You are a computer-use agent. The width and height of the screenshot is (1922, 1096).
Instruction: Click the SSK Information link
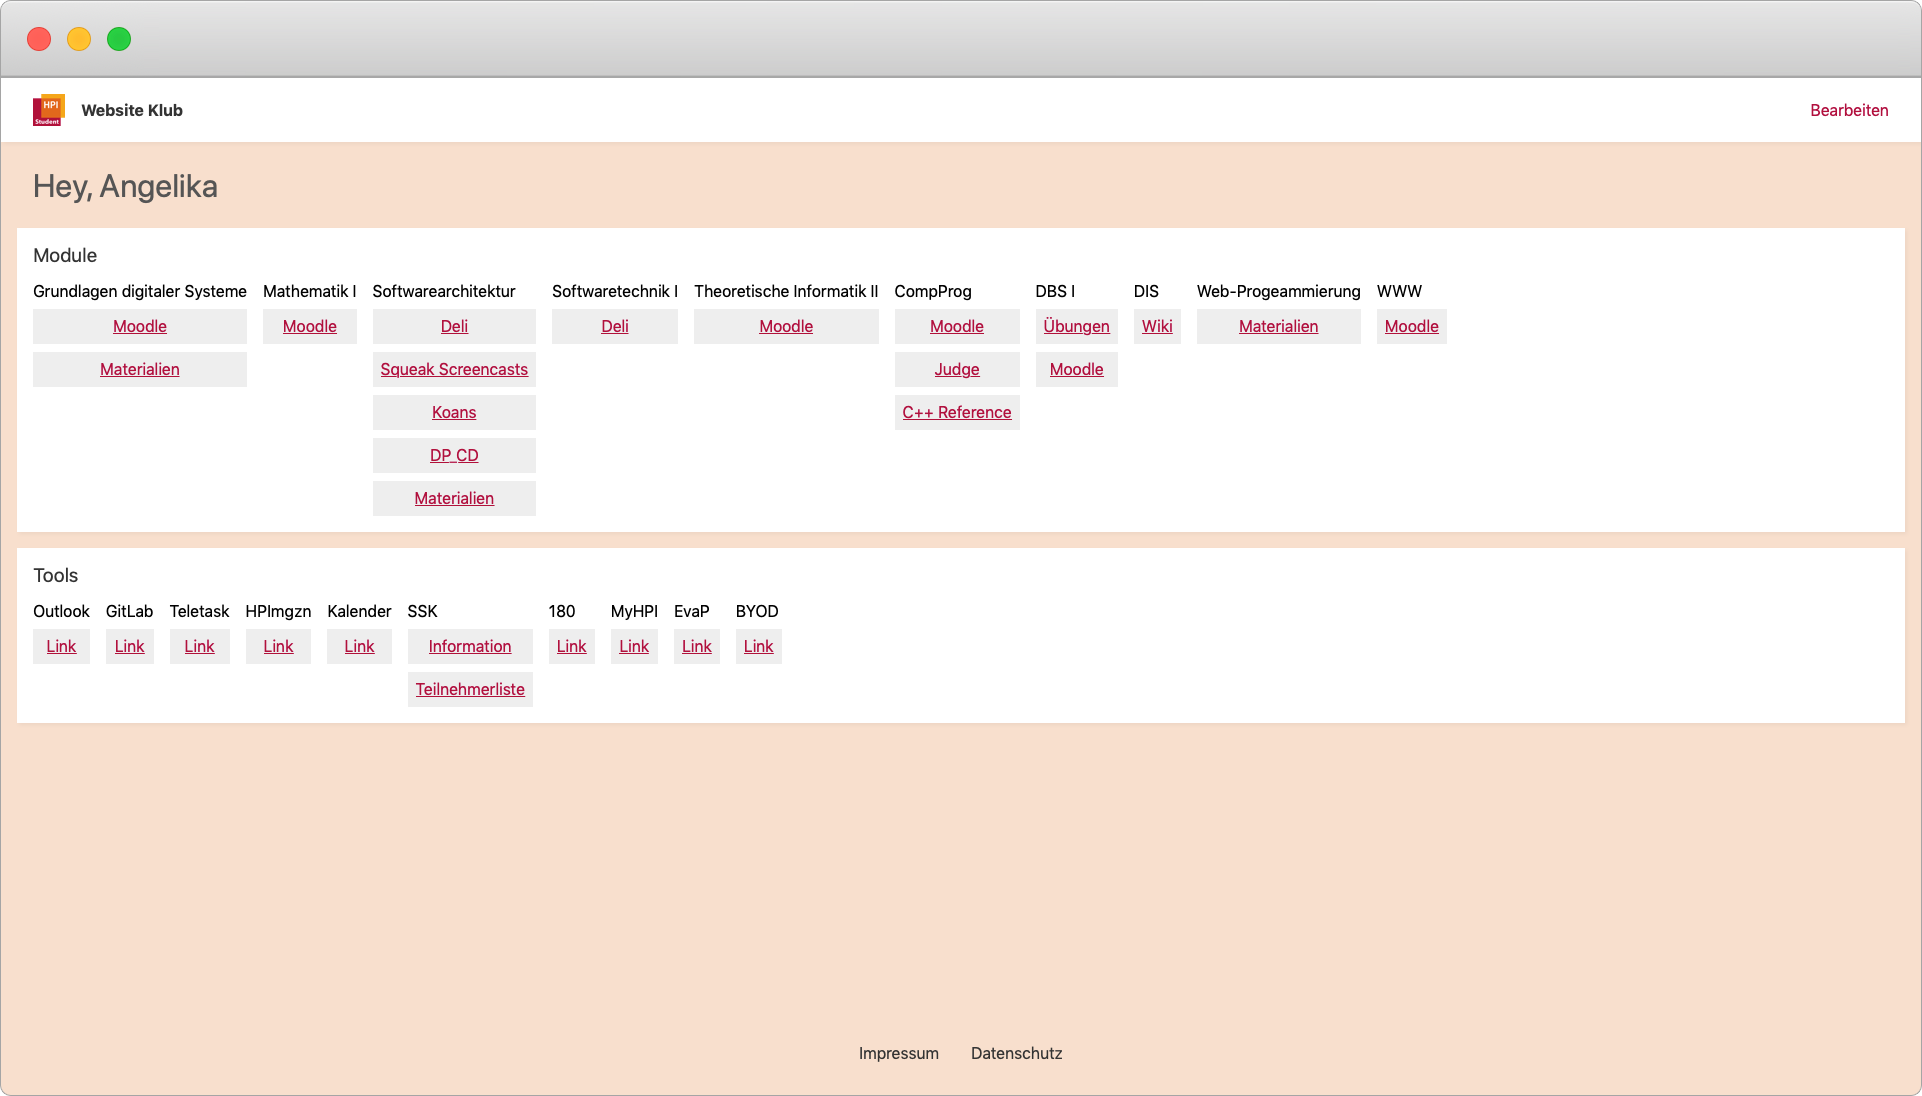[x=470, y=646]
